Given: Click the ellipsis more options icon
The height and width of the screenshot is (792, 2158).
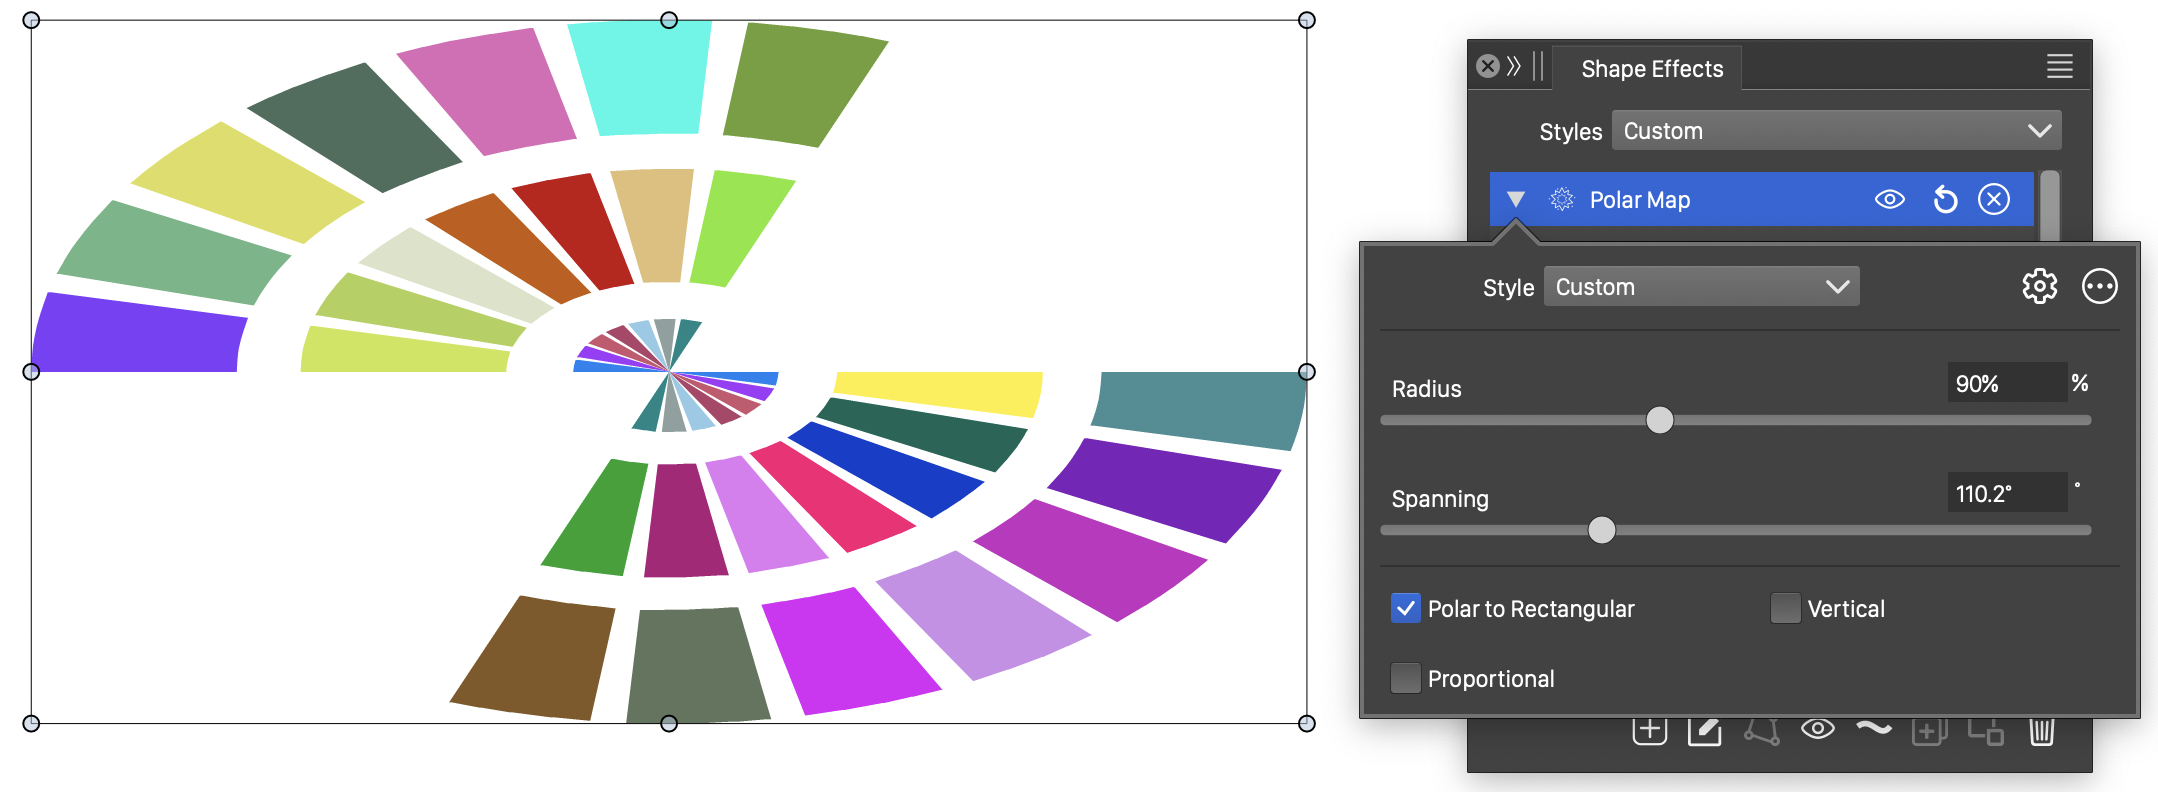Looking at the screenshot, I should (2099, 287).
